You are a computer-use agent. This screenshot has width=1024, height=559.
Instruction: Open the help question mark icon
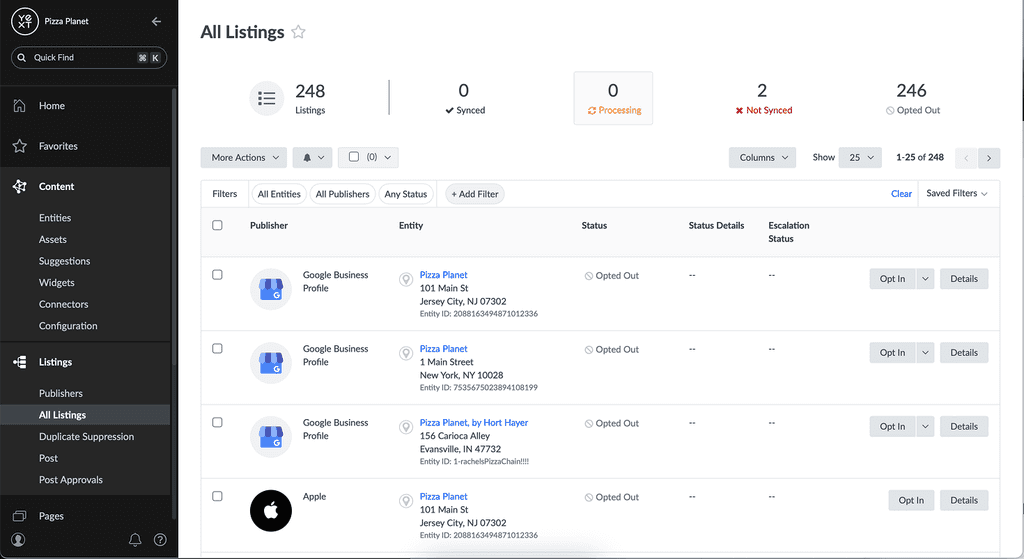point(160,539)
